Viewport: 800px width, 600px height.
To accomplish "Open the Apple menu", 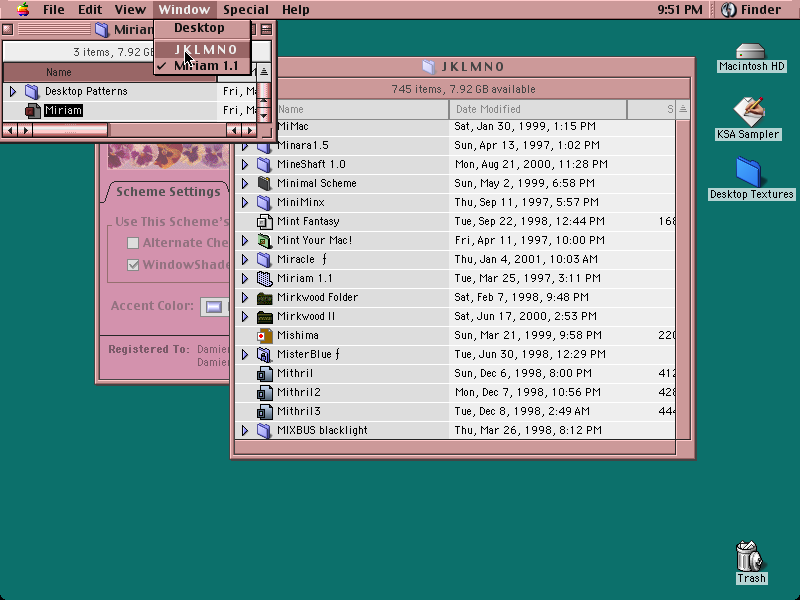I will tap(23, 9).
